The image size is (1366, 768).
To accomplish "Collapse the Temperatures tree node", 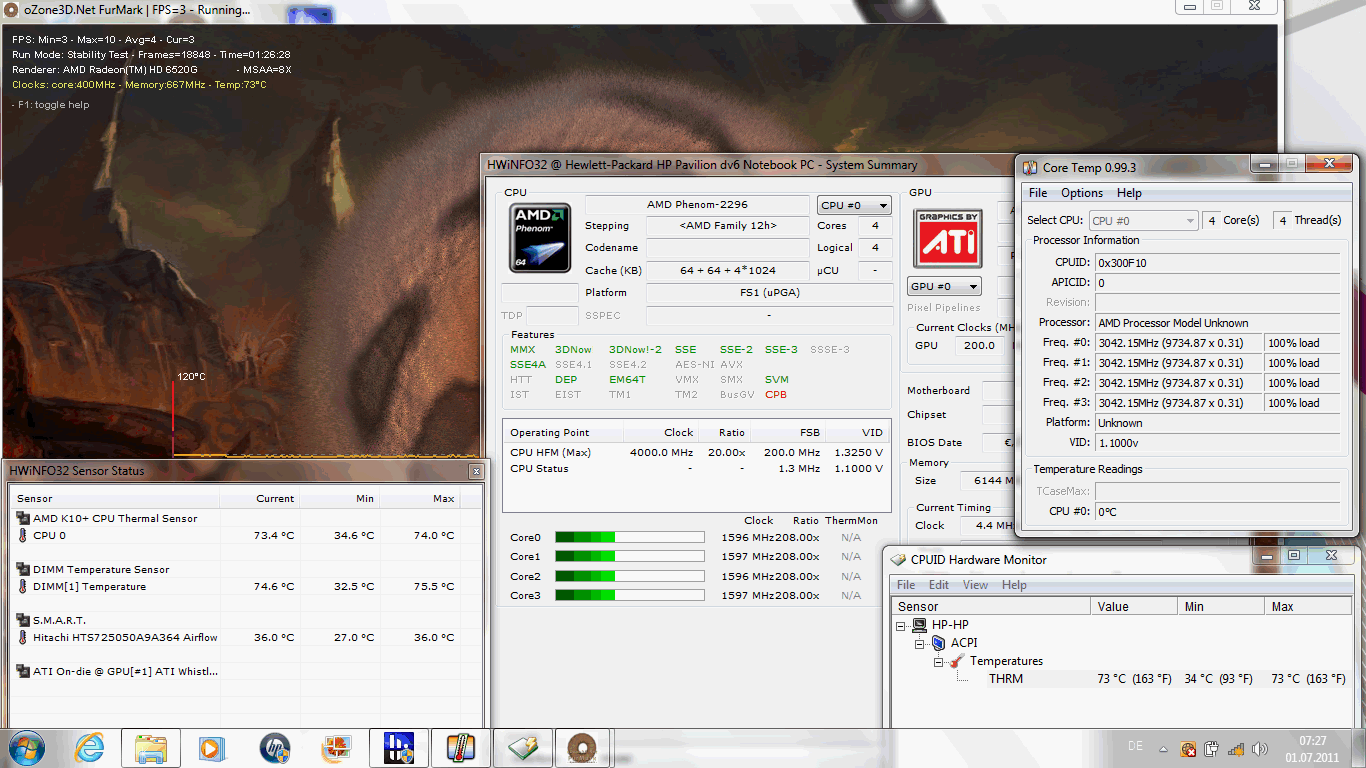I will point(939,661).
